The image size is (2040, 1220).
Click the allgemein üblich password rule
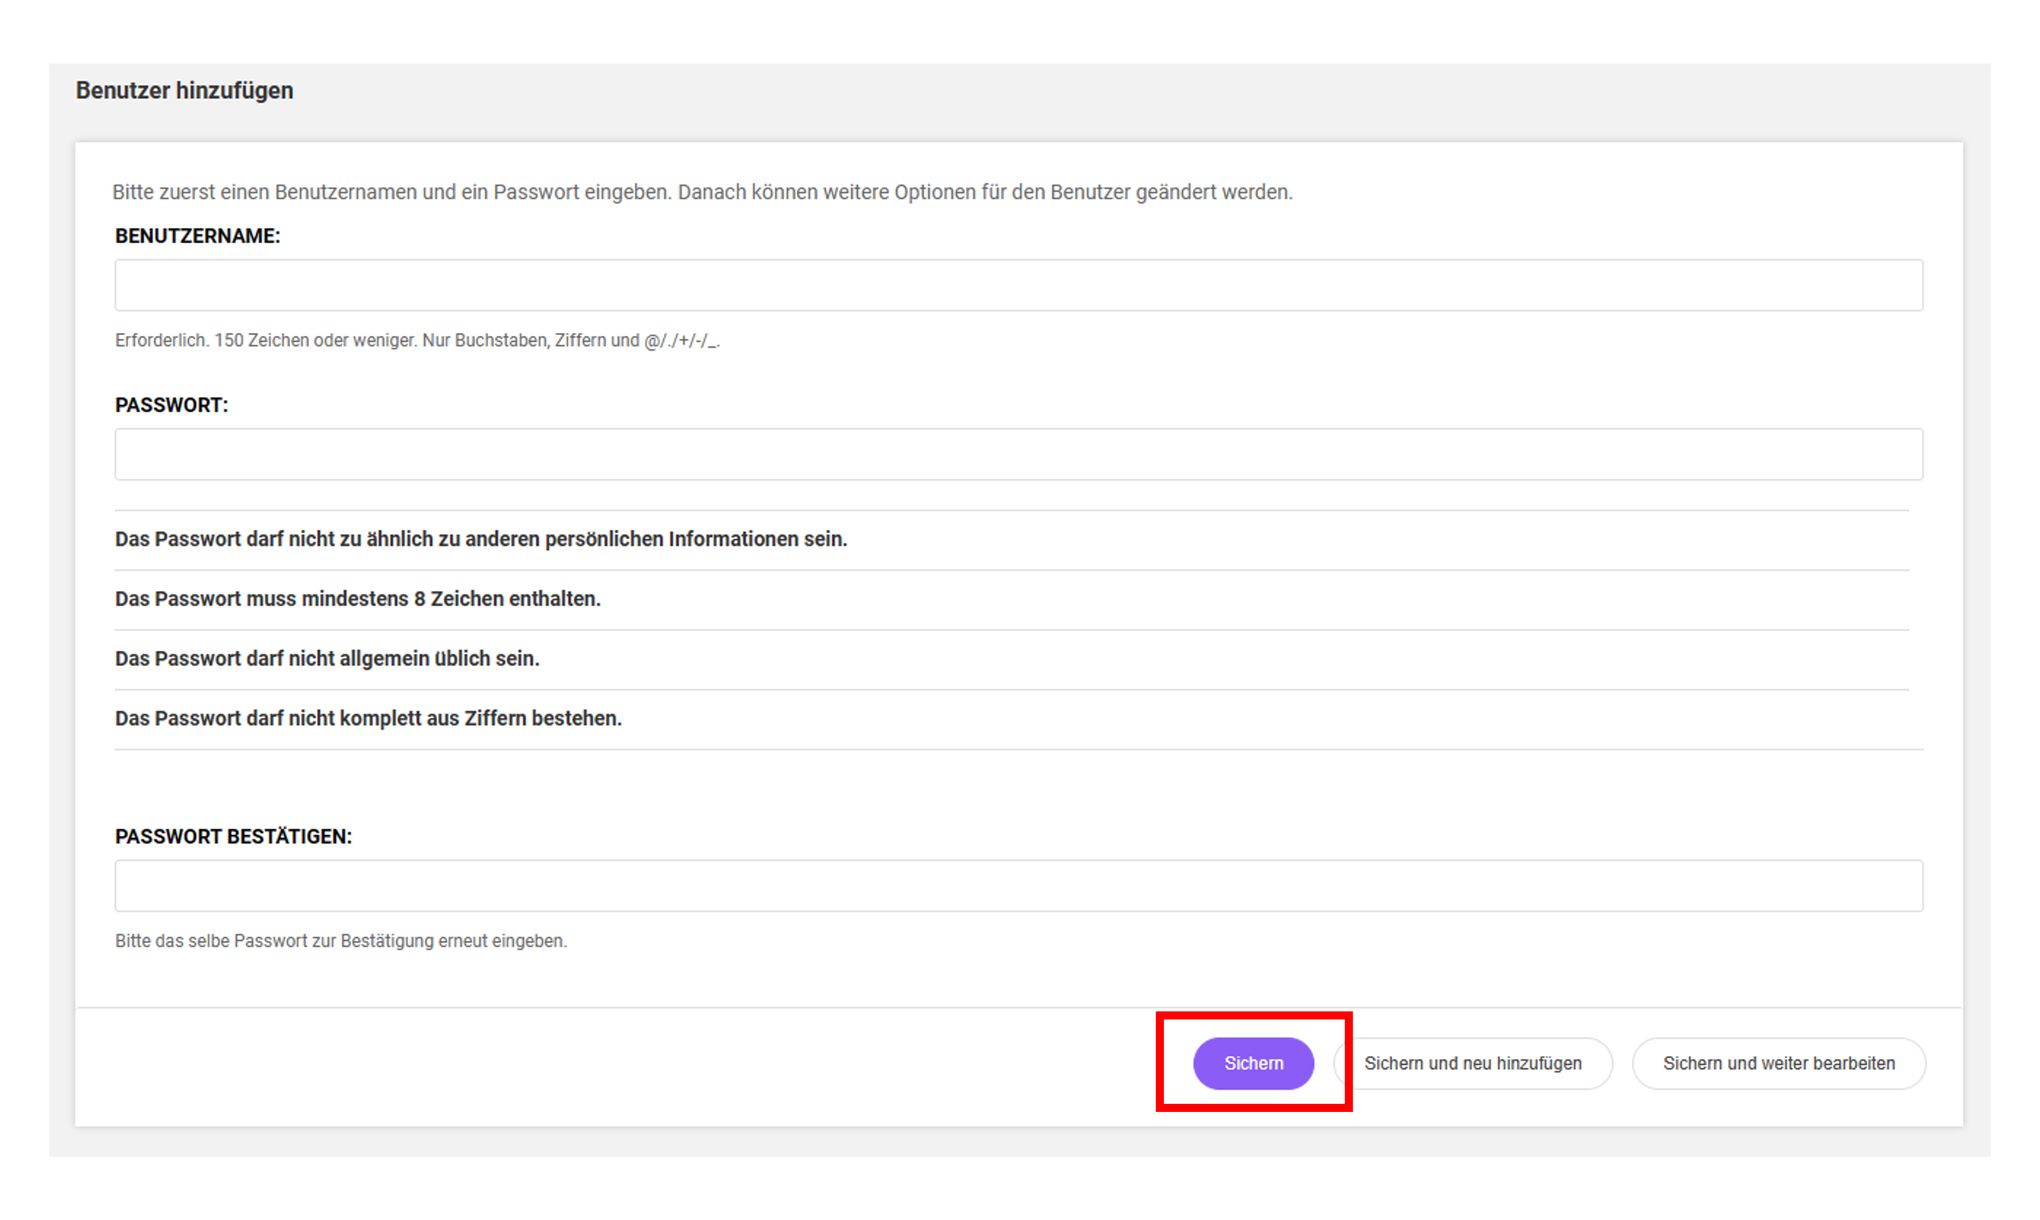coord(327,659)
